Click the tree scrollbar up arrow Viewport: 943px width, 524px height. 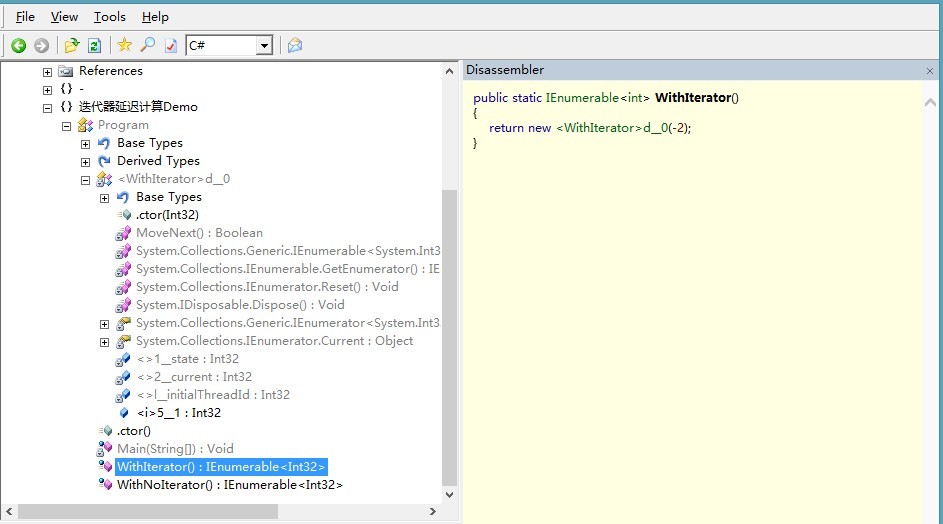point(449,71)
